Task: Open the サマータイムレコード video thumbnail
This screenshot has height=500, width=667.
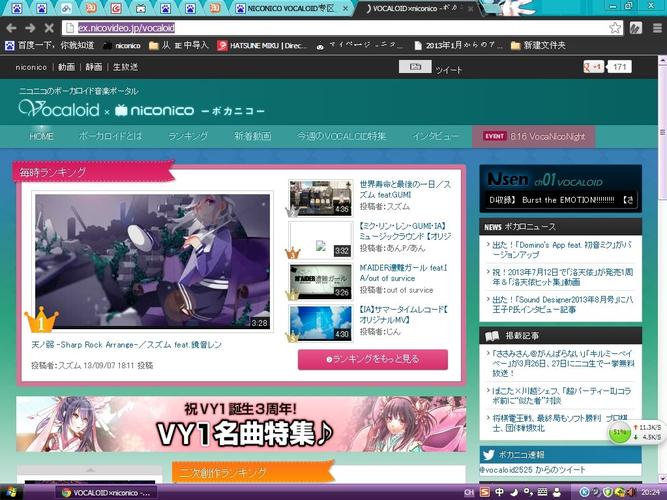Action: click(x=320, y=322)
